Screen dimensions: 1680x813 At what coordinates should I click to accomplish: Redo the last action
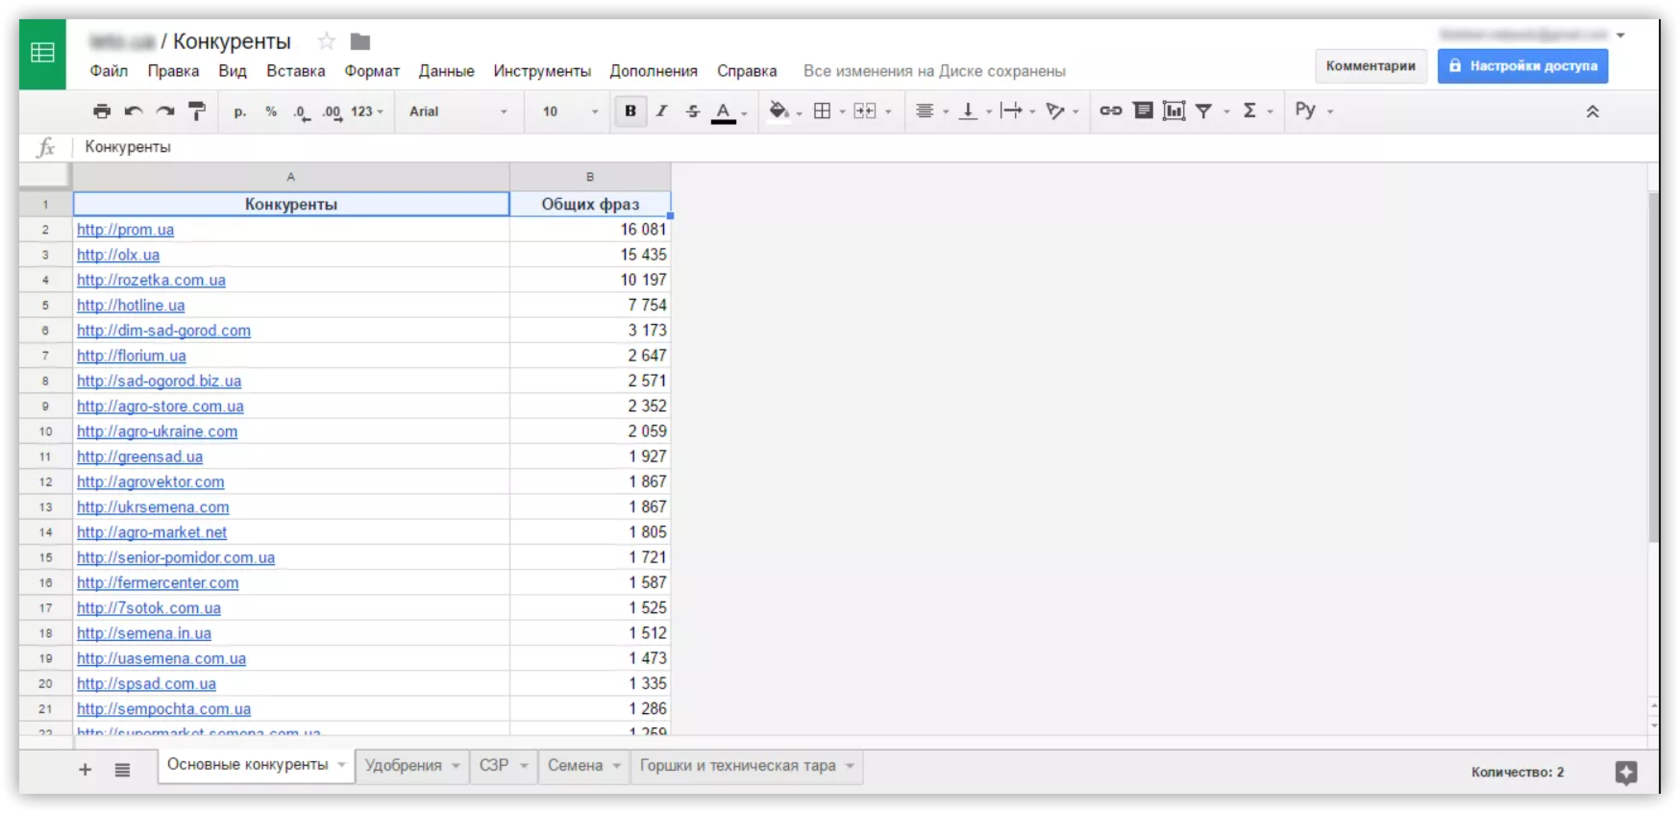(165, 111)
